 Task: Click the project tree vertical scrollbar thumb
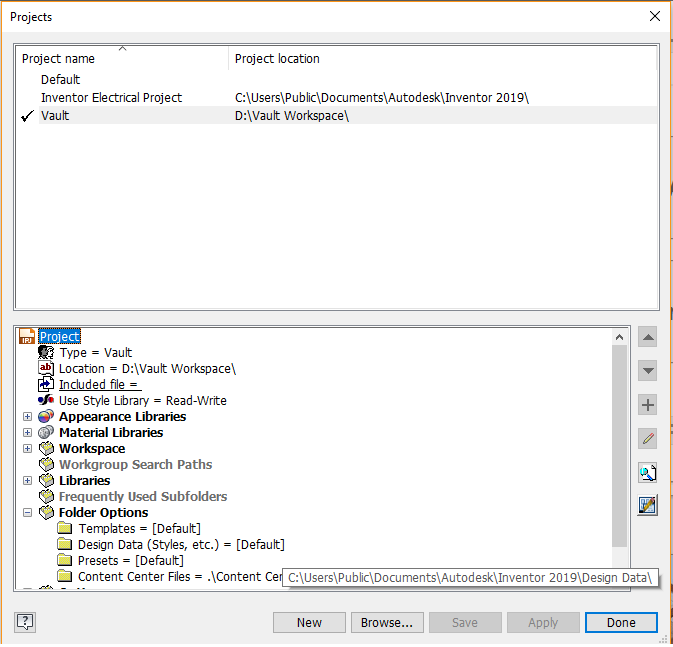[619, 446]
